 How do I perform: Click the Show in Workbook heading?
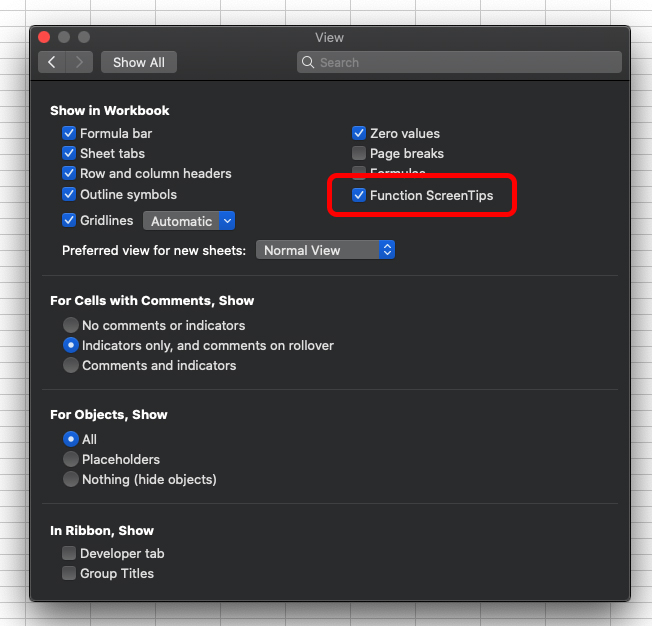point(110,111)
